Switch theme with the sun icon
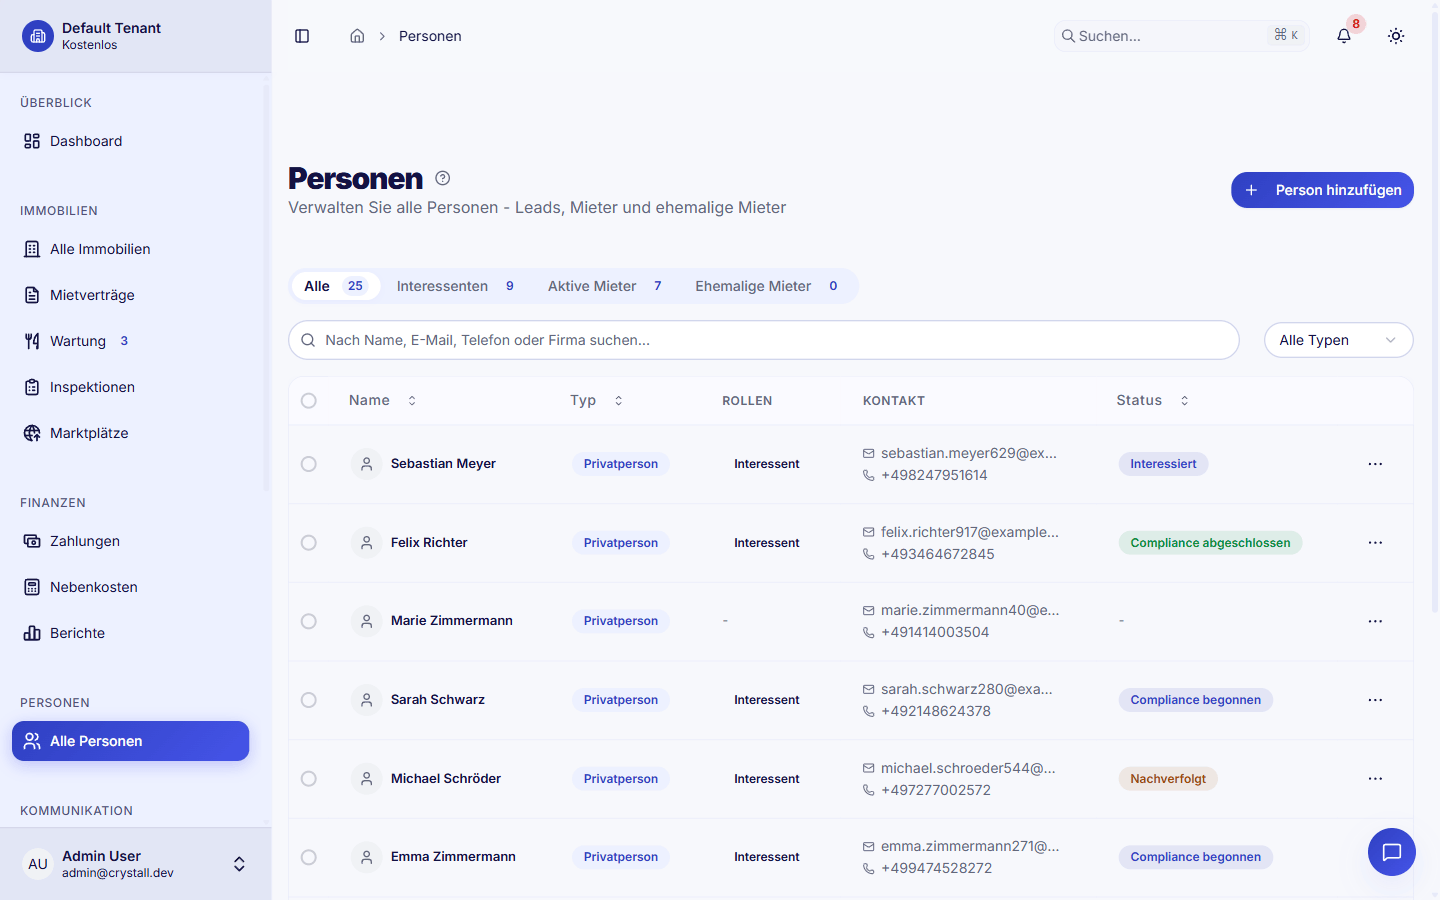This screenshot has width=1440, height=900. click(x=1396, y=36)
